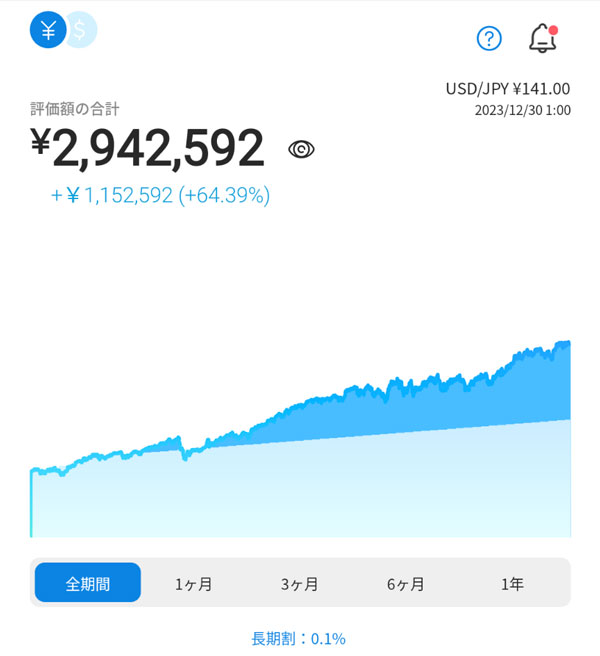The width and height of the screenshot is (600, 656).
Task: Switch currency display to US dollars
Action: pos(81,30)
